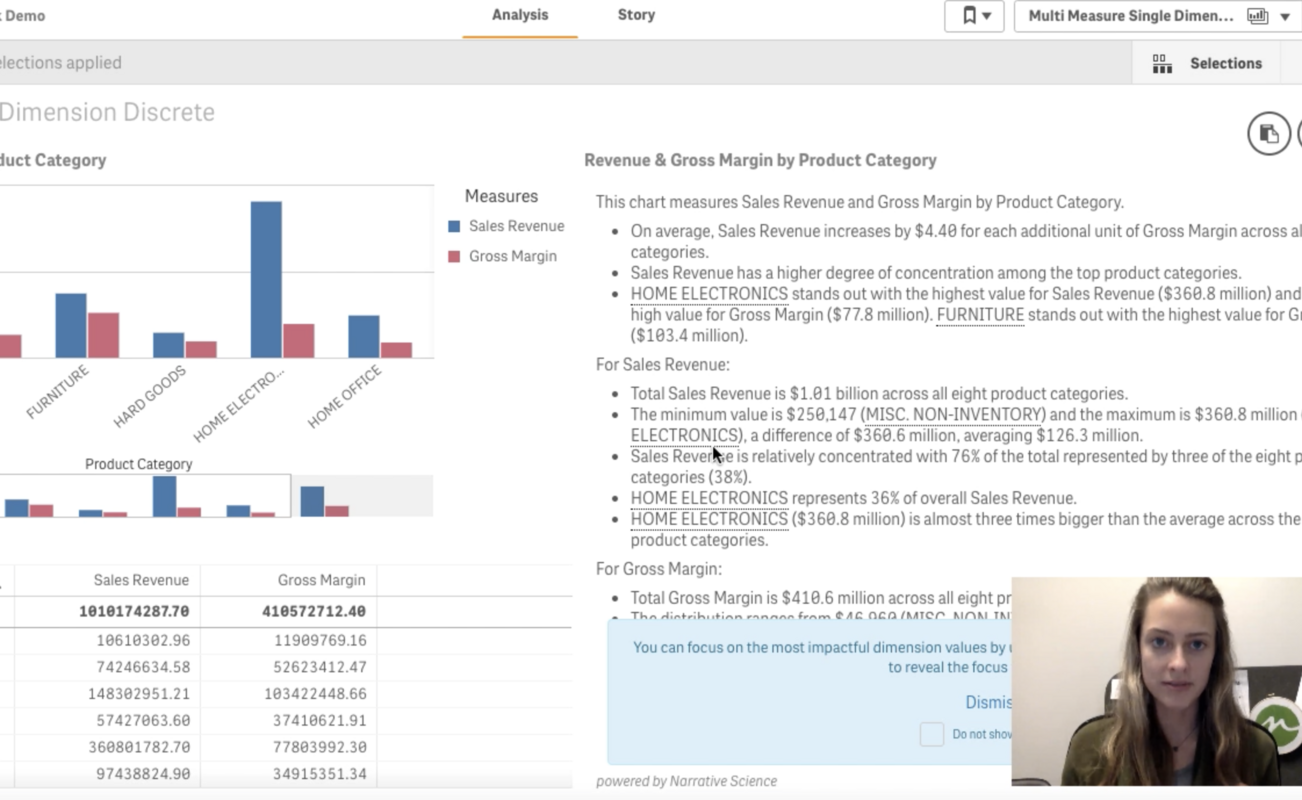Image resolution: width=1302 pixels, height=800 pixels.
Task: Switch to the Story tab
Action: tap(636, 16)
